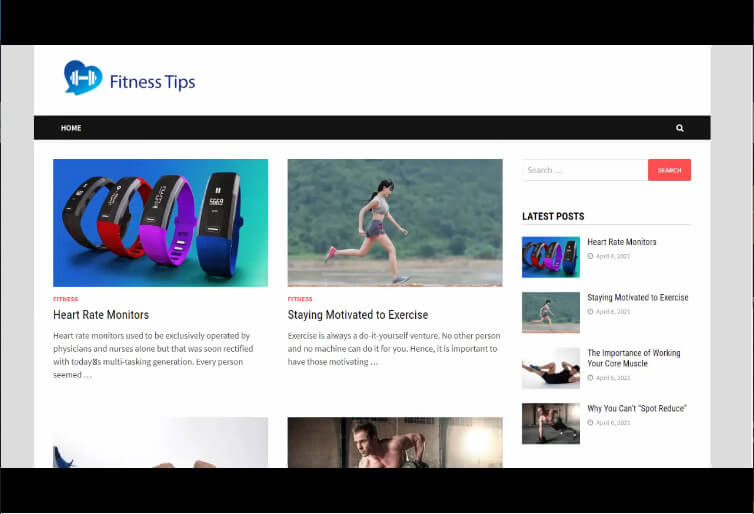
Task: Select Heart Rate Monitors thumbnail in Latest Posts
Action: pyautogui.click(x=551, y=257)
